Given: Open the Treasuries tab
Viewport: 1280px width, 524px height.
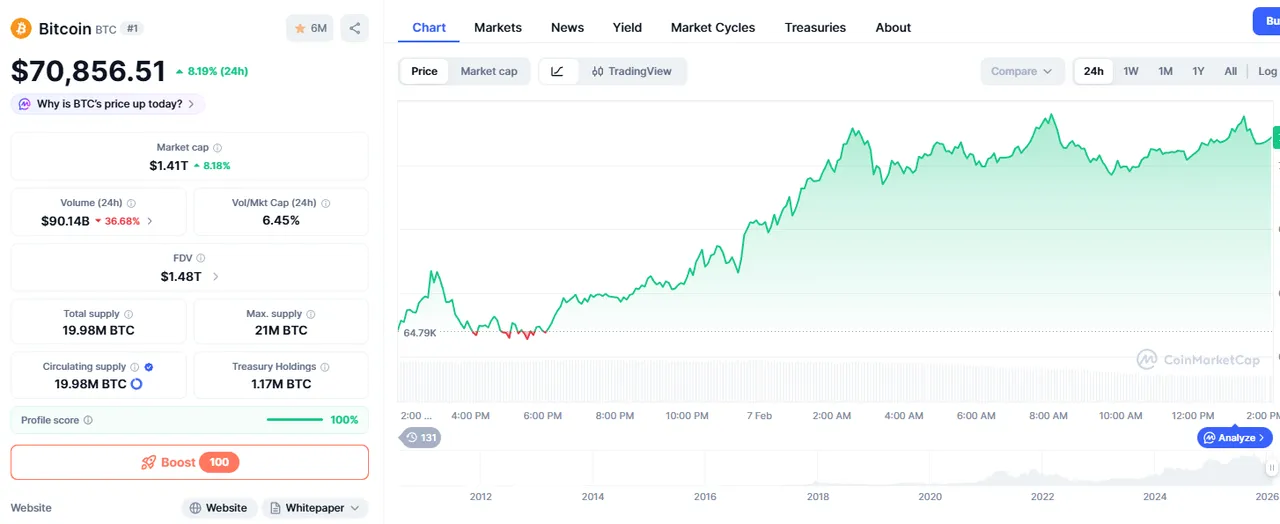Looking at the screenshot, I should tap(815, 28).
